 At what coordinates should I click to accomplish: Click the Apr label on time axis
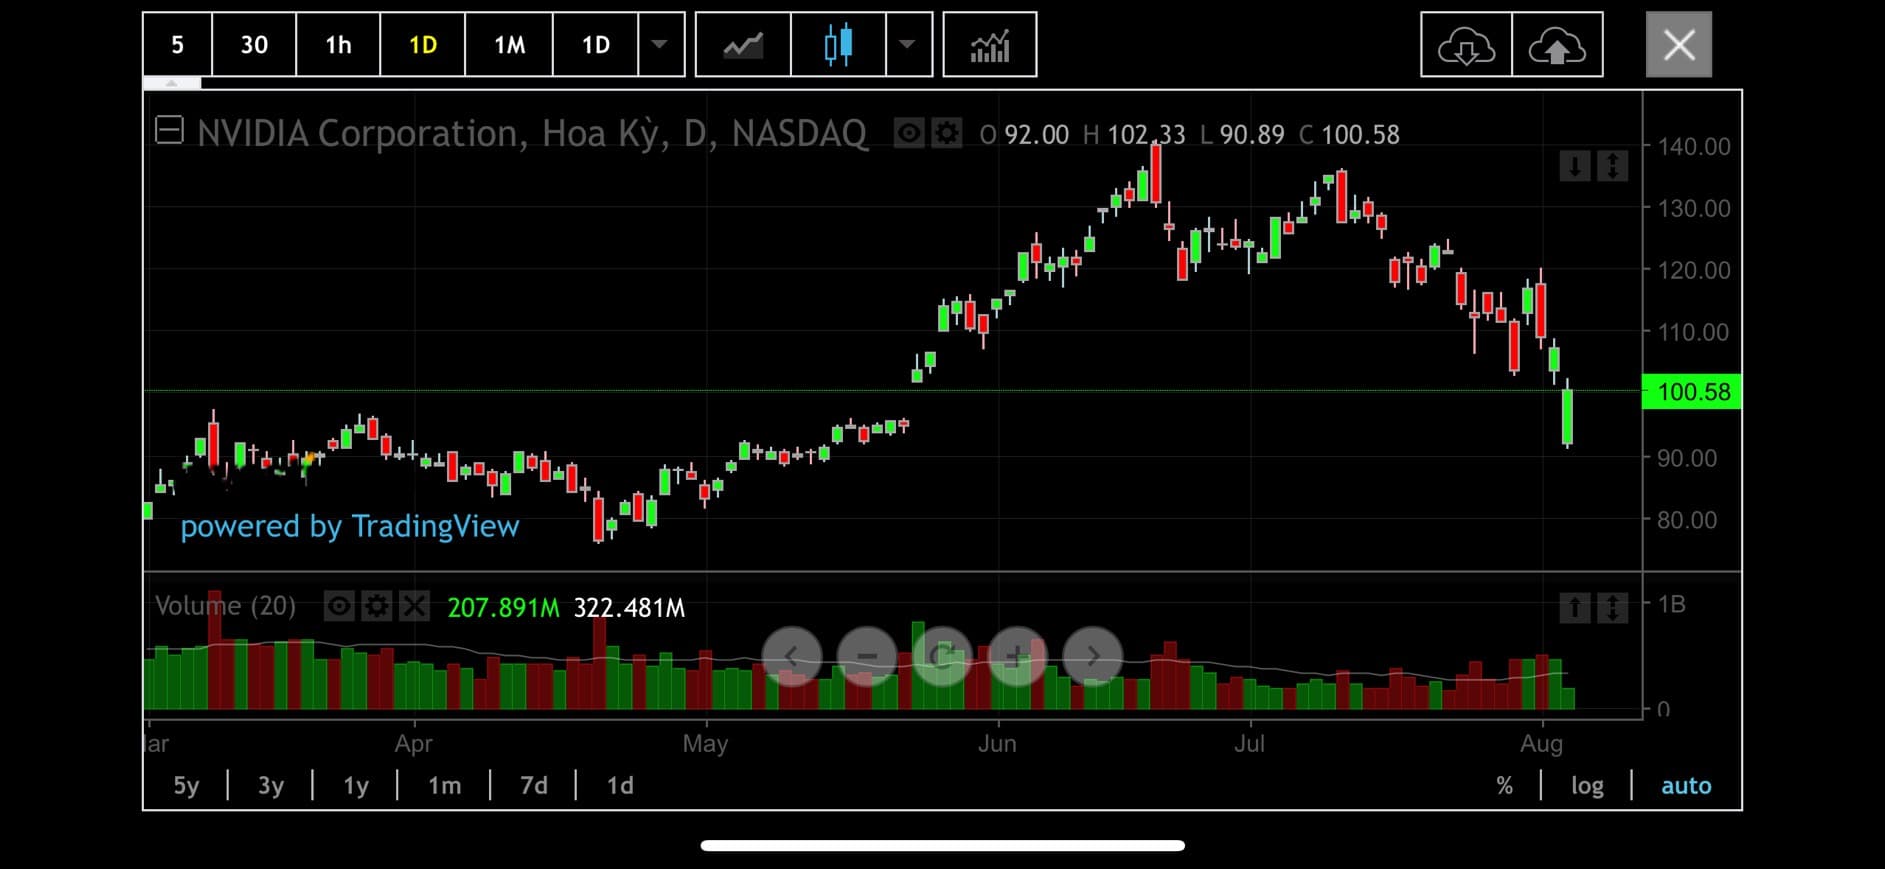point(413,743)
